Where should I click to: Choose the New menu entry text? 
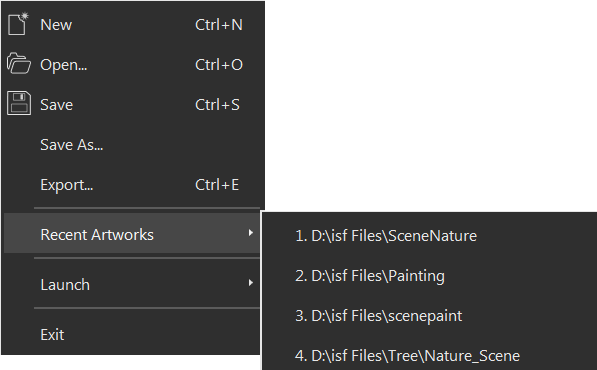click(x=56, y=25)
